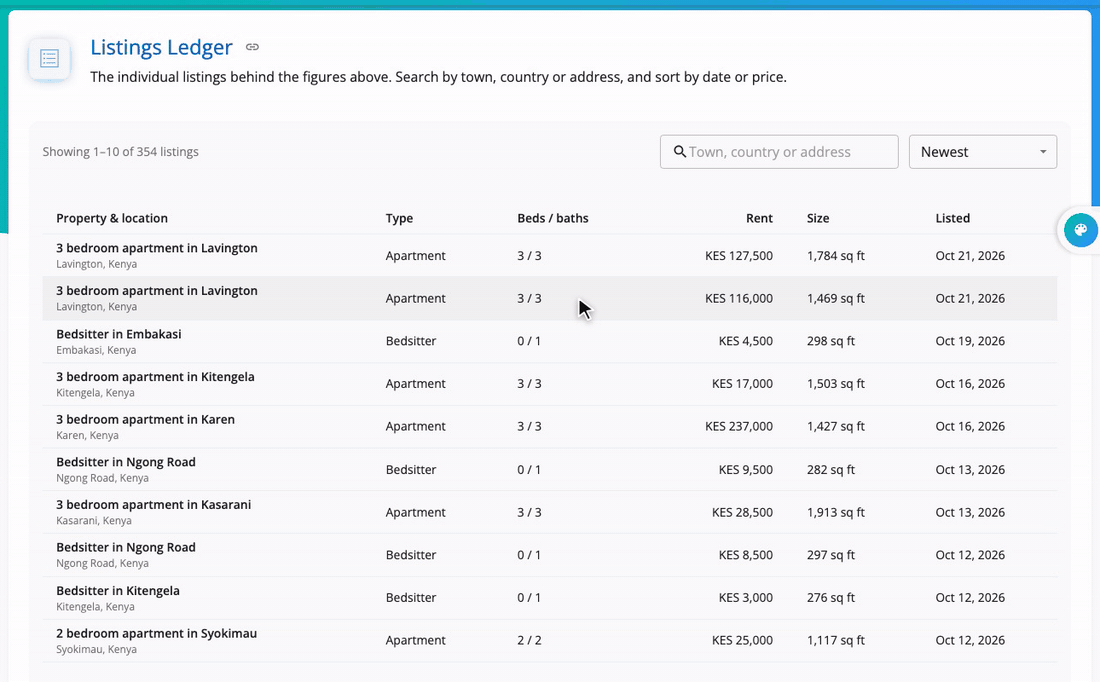Click the Beds / baths column header

click(x=553, y=218)
